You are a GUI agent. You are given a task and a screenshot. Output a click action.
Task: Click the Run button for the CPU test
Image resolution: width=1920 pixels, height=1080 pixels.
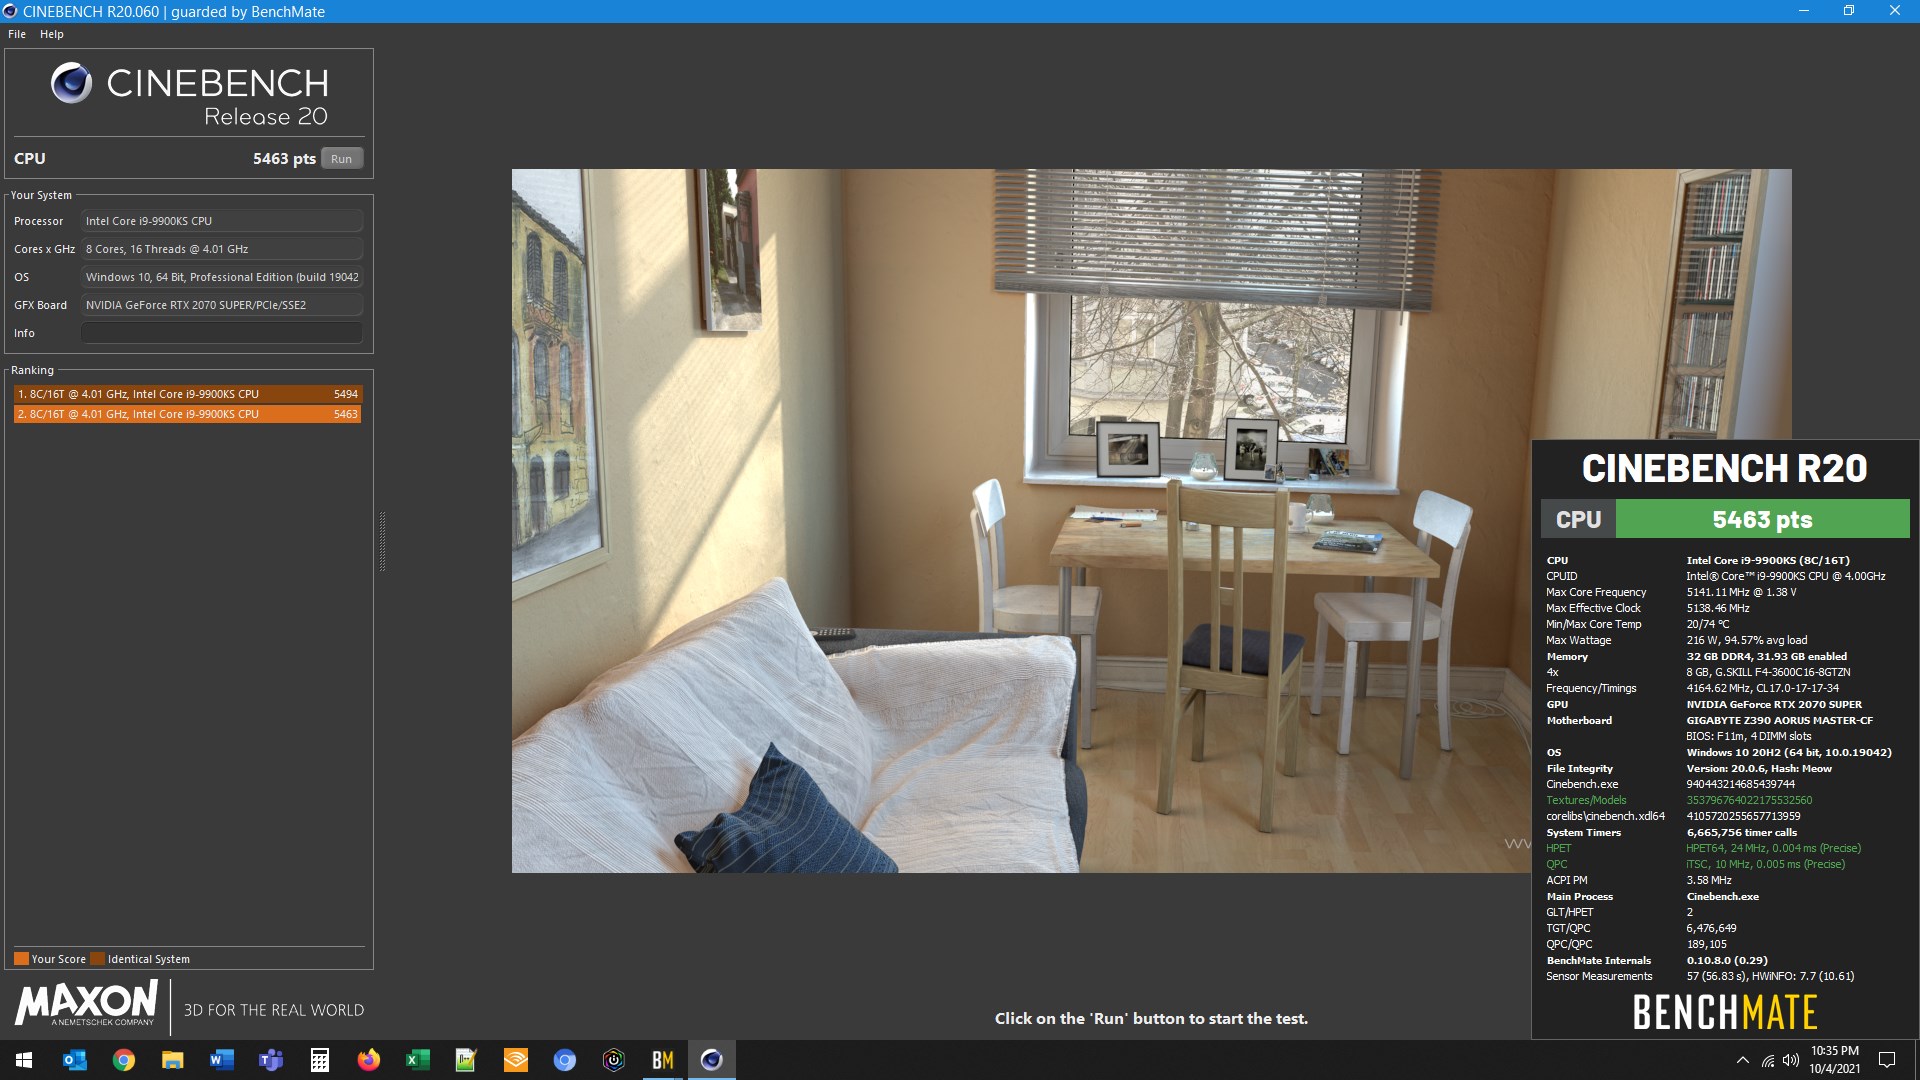coord(341,159)
